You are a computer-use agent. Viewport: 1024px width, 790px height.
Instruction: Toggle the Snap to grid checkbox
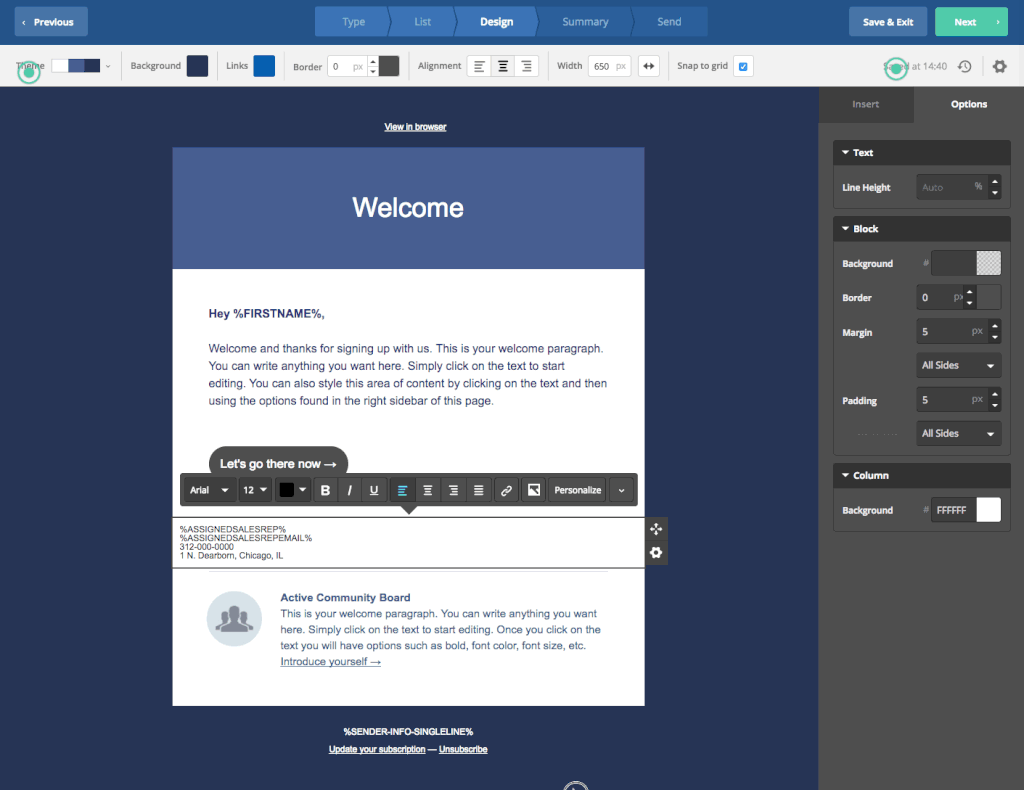743,66
